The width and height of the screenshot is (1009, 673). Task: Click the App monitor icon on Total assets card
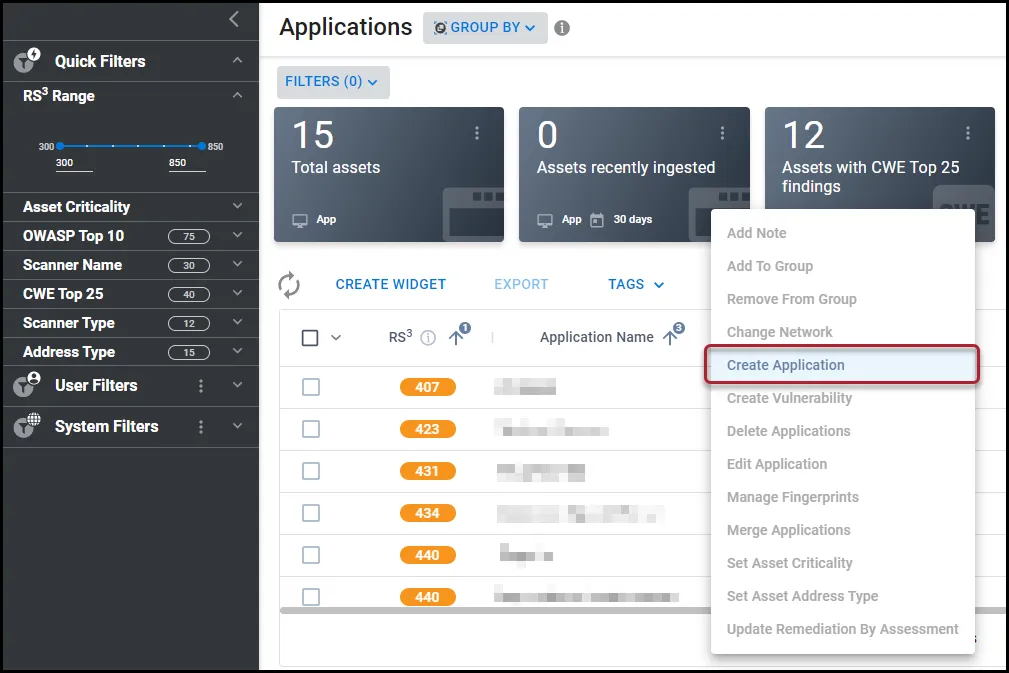tap(300, 220)
